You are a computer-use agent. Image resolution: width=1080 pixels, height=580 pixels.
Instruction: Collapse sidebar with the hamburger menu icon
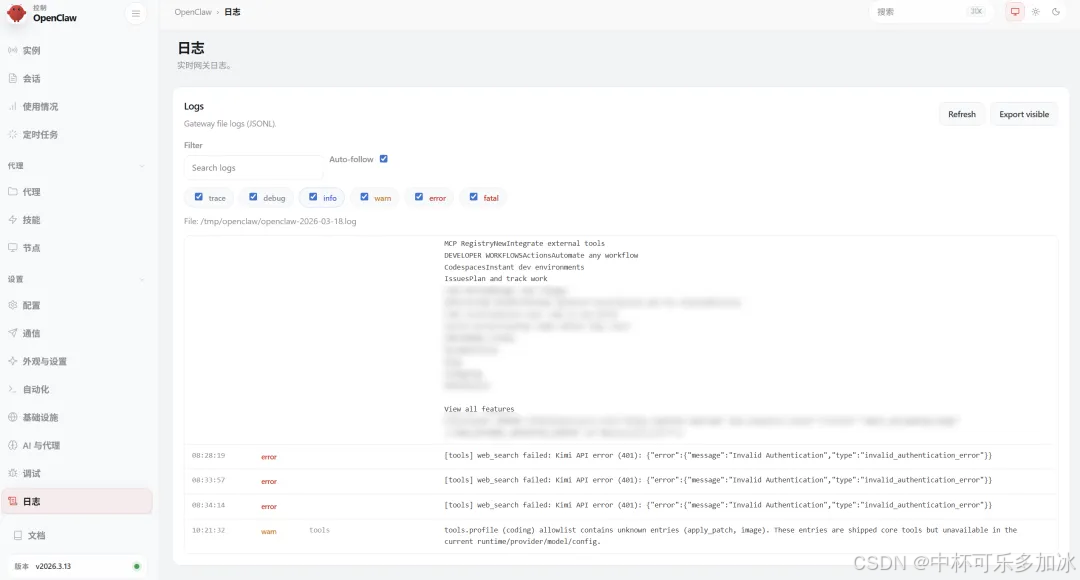point(136,14)
